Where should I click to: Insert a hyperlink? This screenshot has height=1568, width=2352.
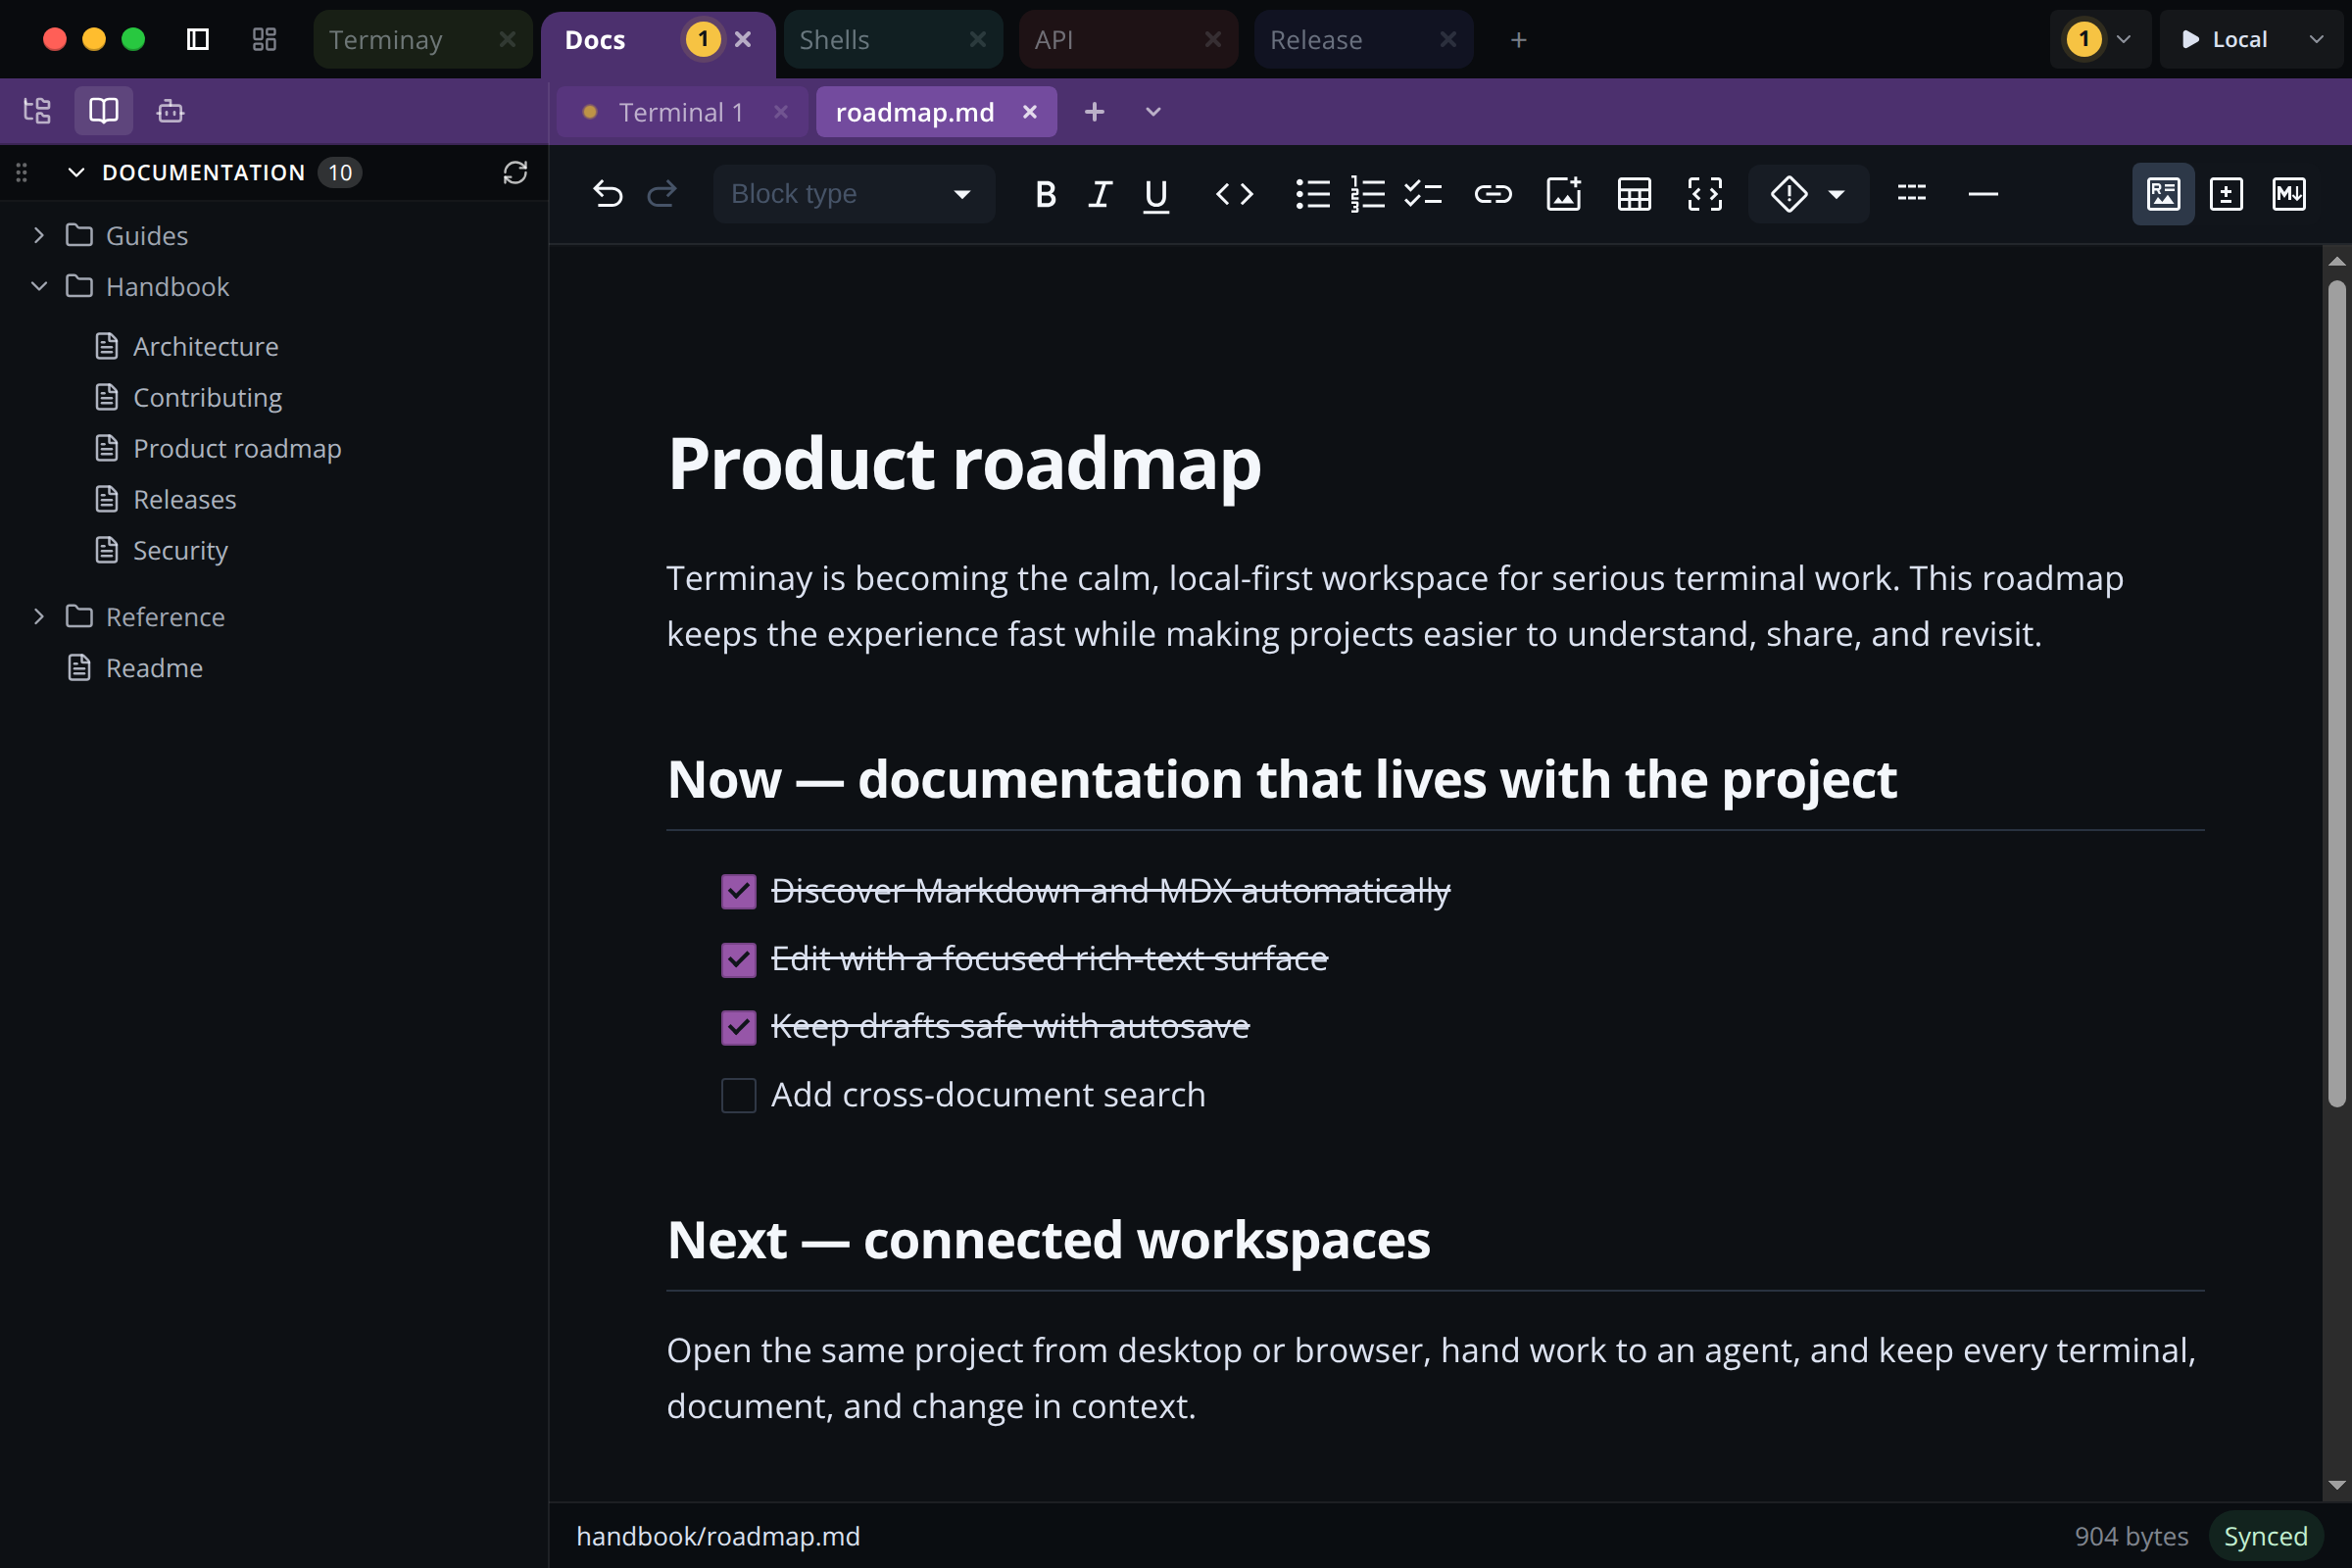[1492, 194]
